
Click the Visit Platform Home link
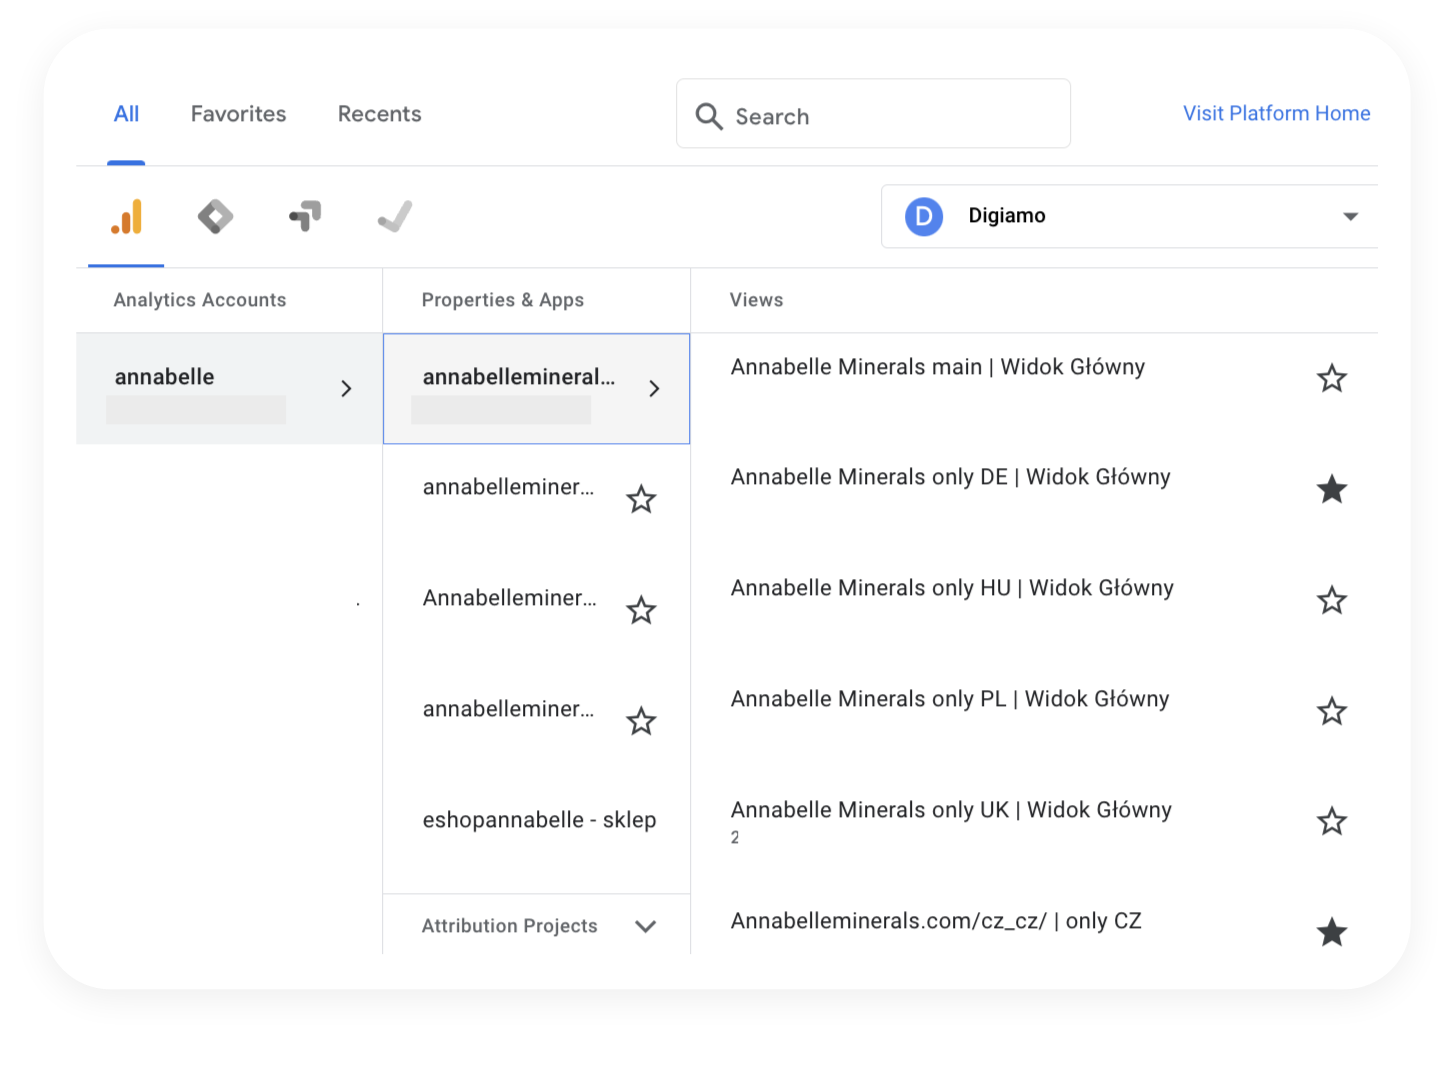click(x=1276, y=113)
